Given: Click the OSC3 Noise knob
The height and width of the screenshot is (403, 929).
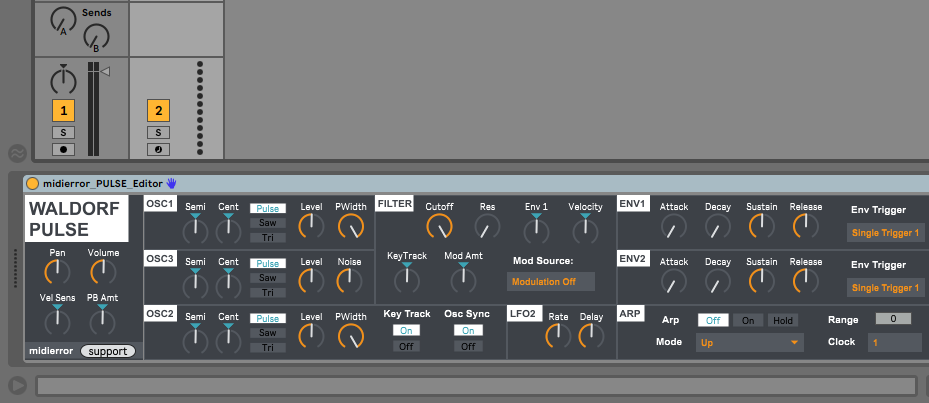Looking at the screenshot, I should pyautogui.click(x=350, y=281).
